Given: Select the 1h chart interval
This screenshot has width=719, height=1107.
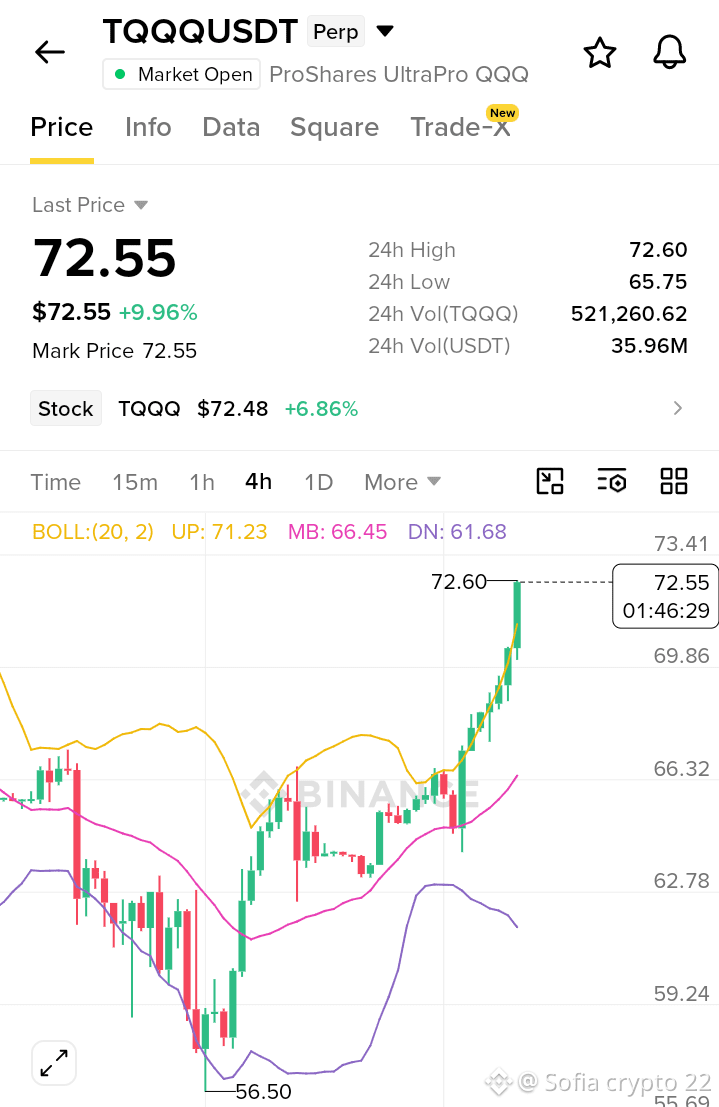Looking at the screenshot, I should coord(202,482).
